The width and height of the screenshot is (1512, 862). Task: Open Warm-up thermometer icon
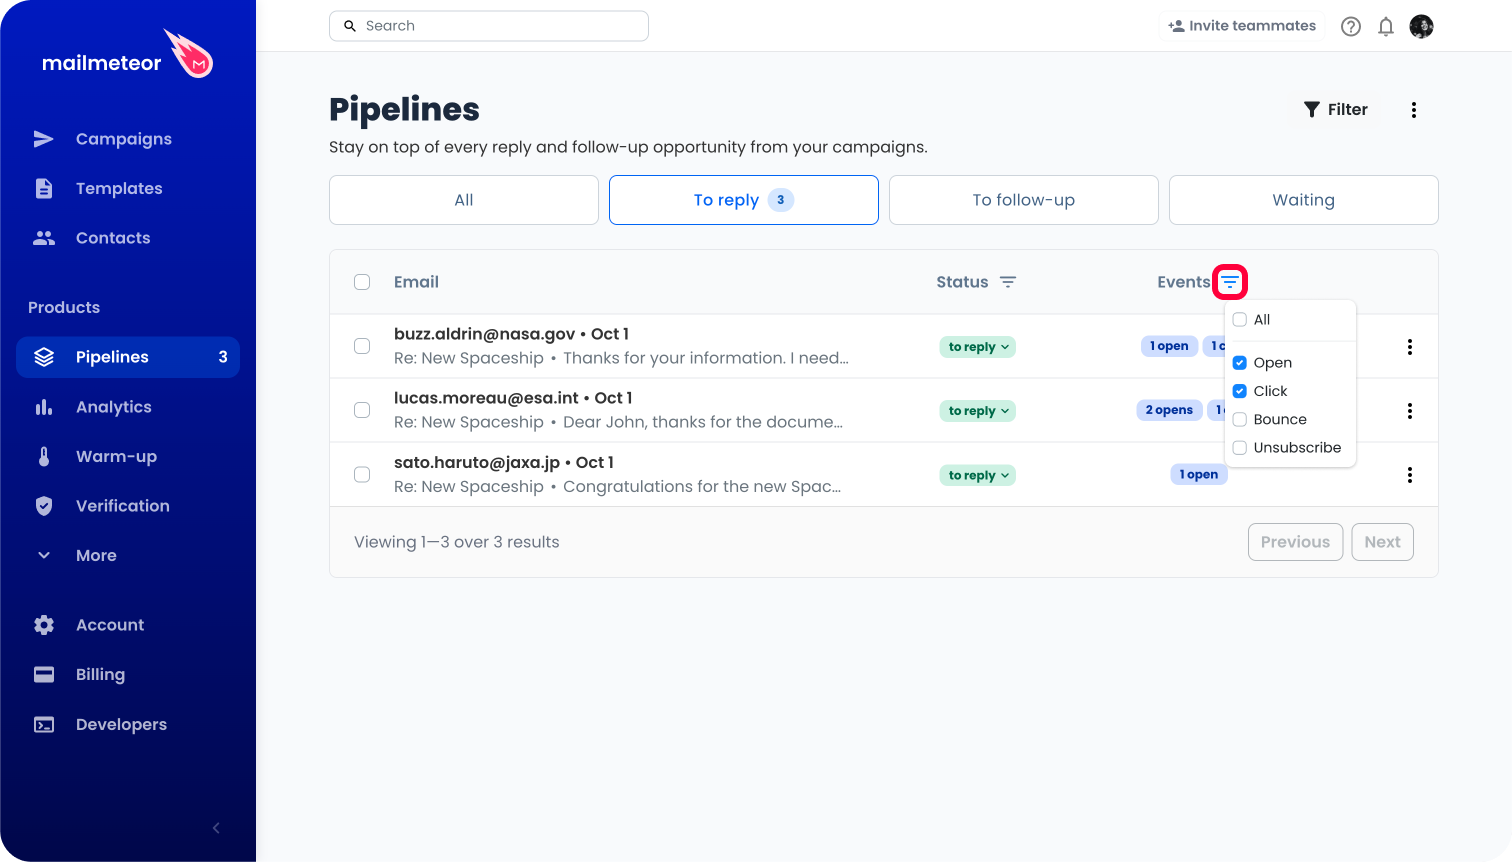(44, 456)
